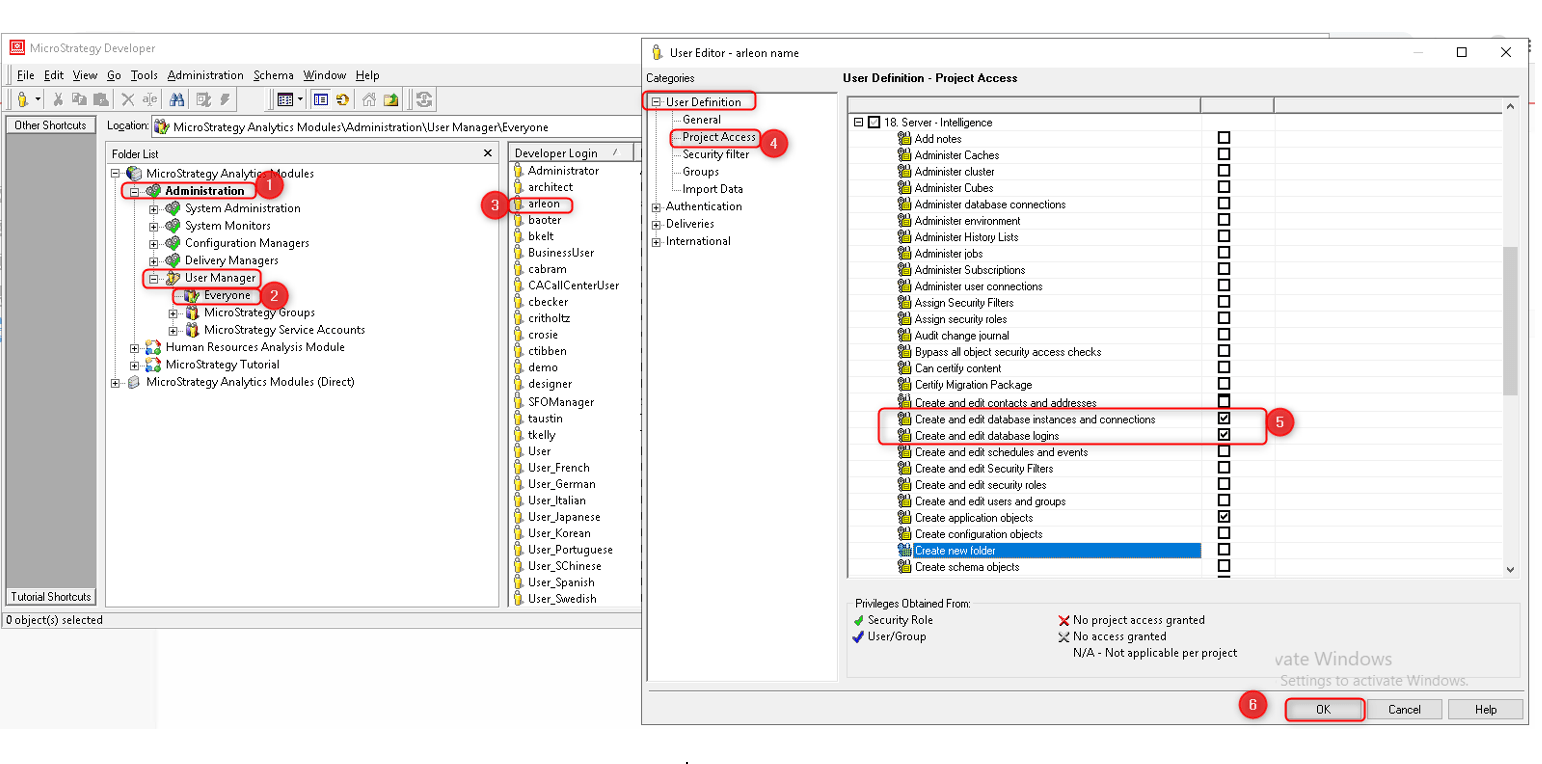
Task: Click the Human Resources Analysis Module icon
Action: pyautogui.click(x=154, y=348)
